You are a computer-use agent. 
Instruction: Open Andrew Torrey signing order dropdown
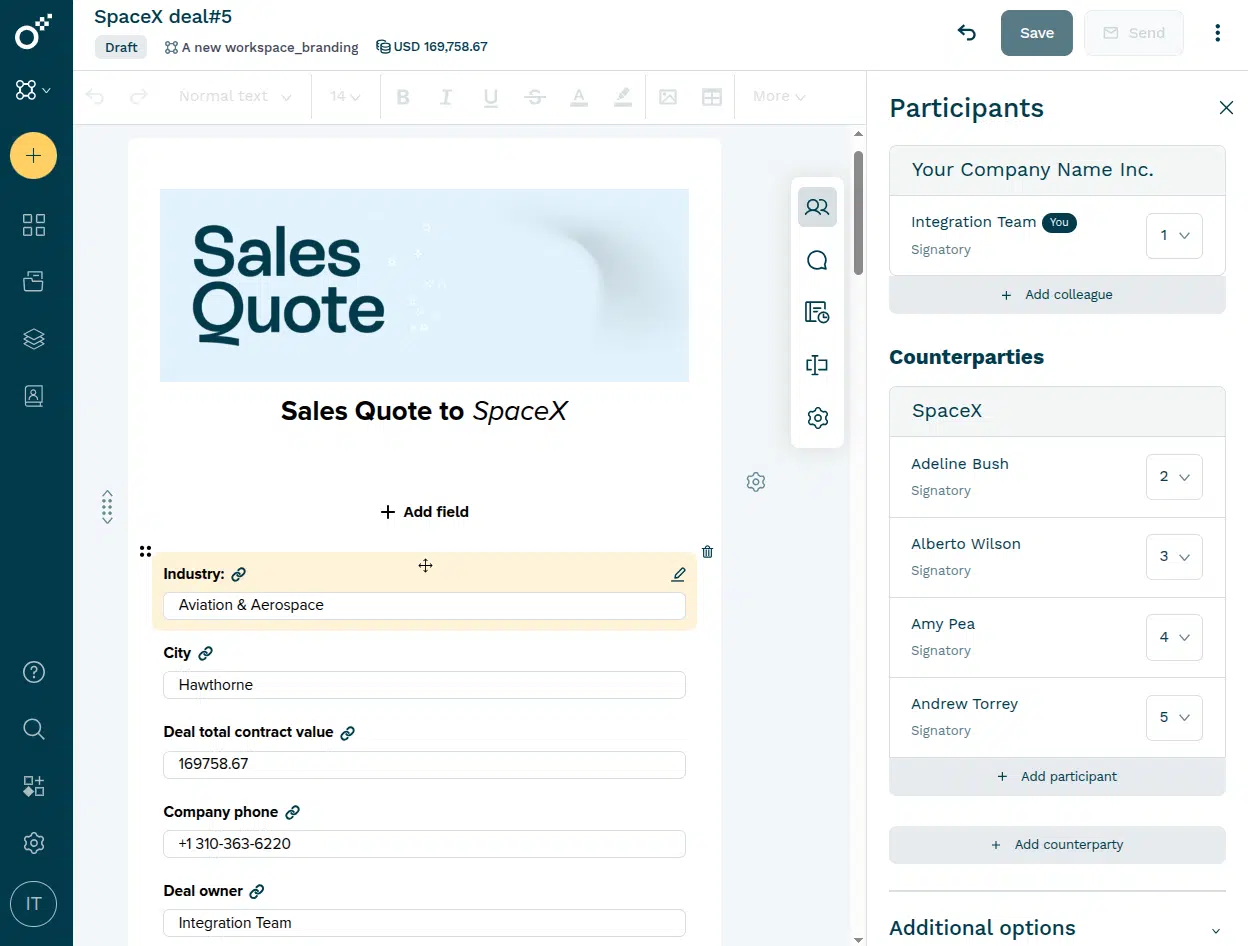tap(1174, 717)
